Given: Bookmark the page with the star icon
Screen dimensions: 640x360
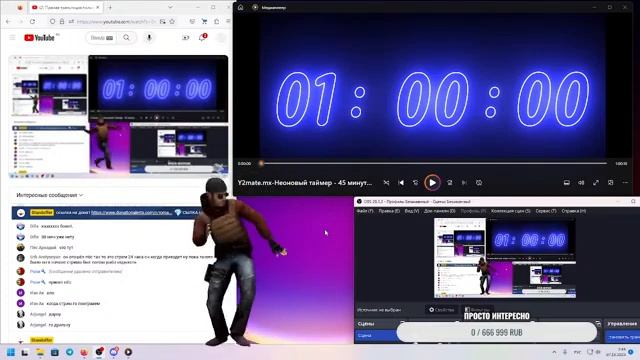Looking at the screenshot, I should (x=172, y=21).
